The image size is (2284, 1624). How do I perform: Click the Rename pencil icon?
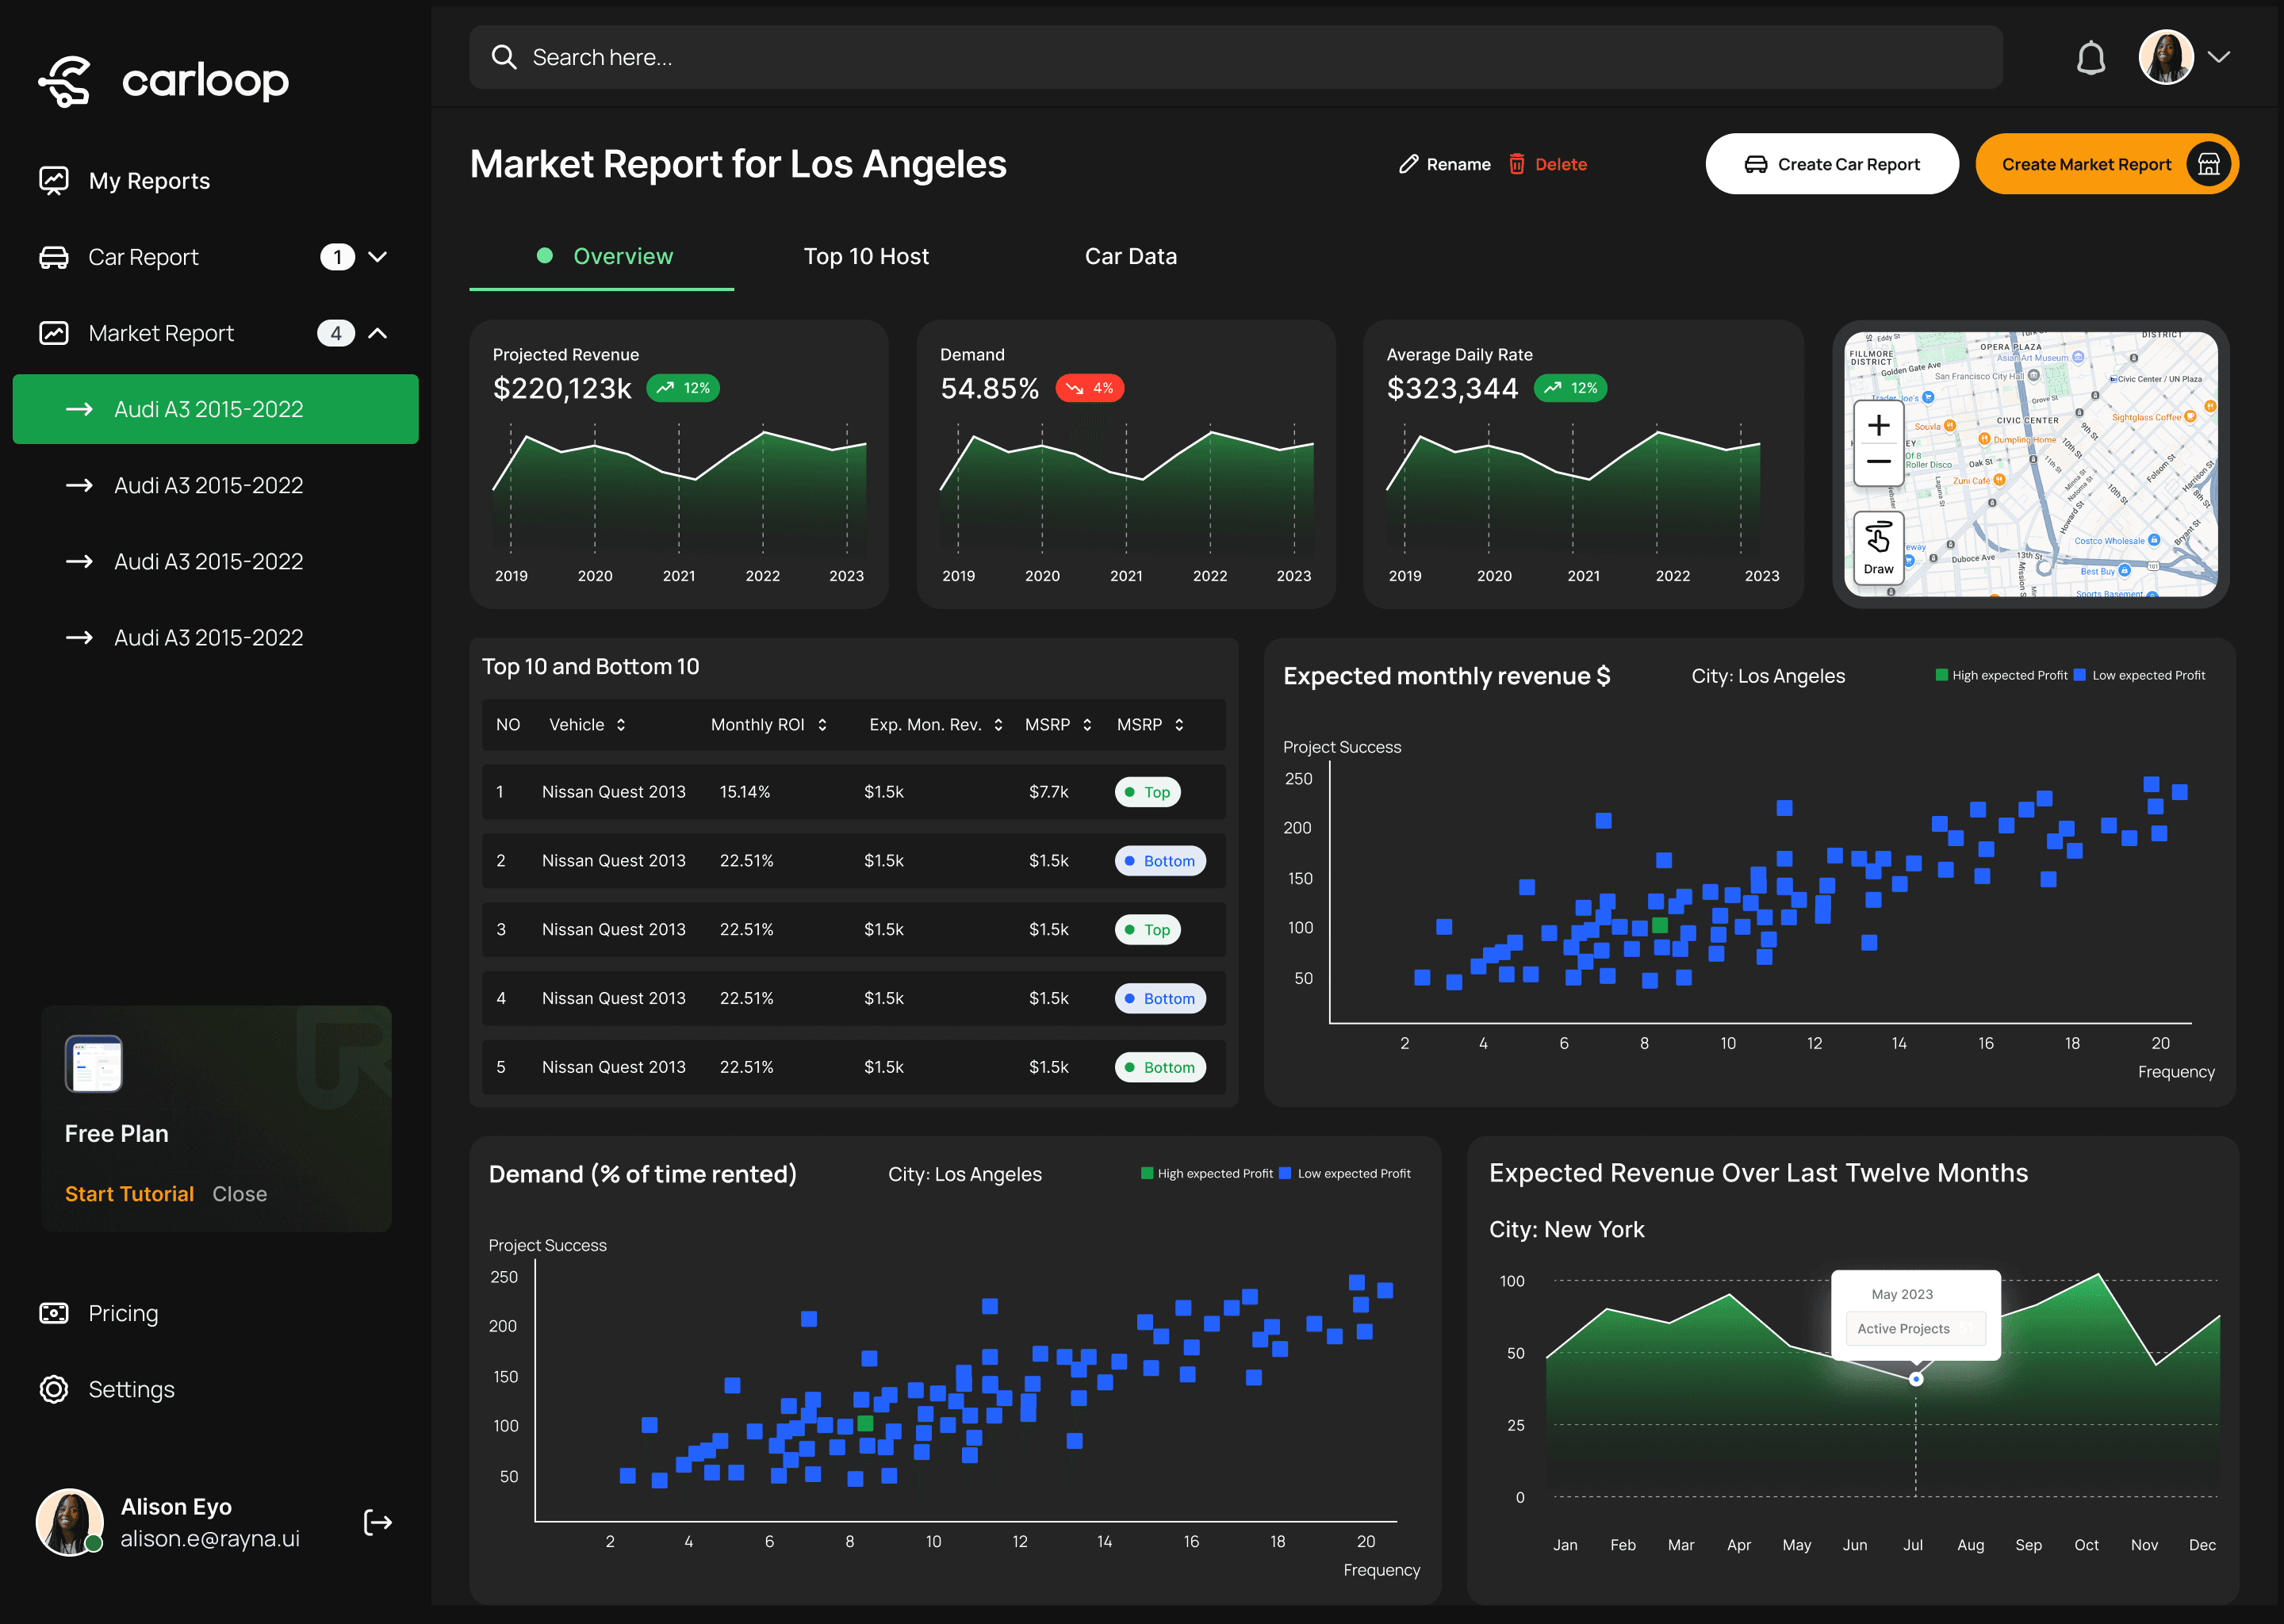click(x=1408, y=164)
